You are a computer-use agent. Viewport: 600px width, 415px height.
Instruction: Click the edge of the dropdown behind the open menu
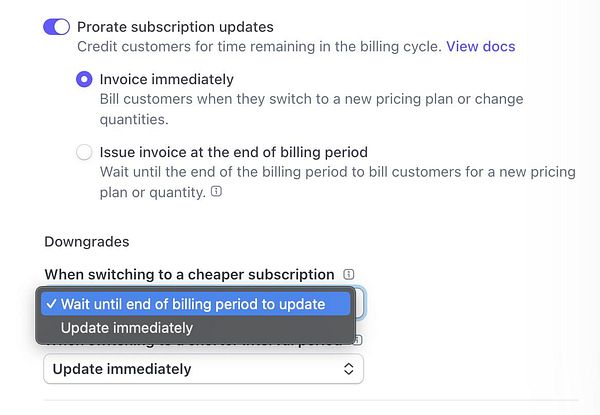360,303
